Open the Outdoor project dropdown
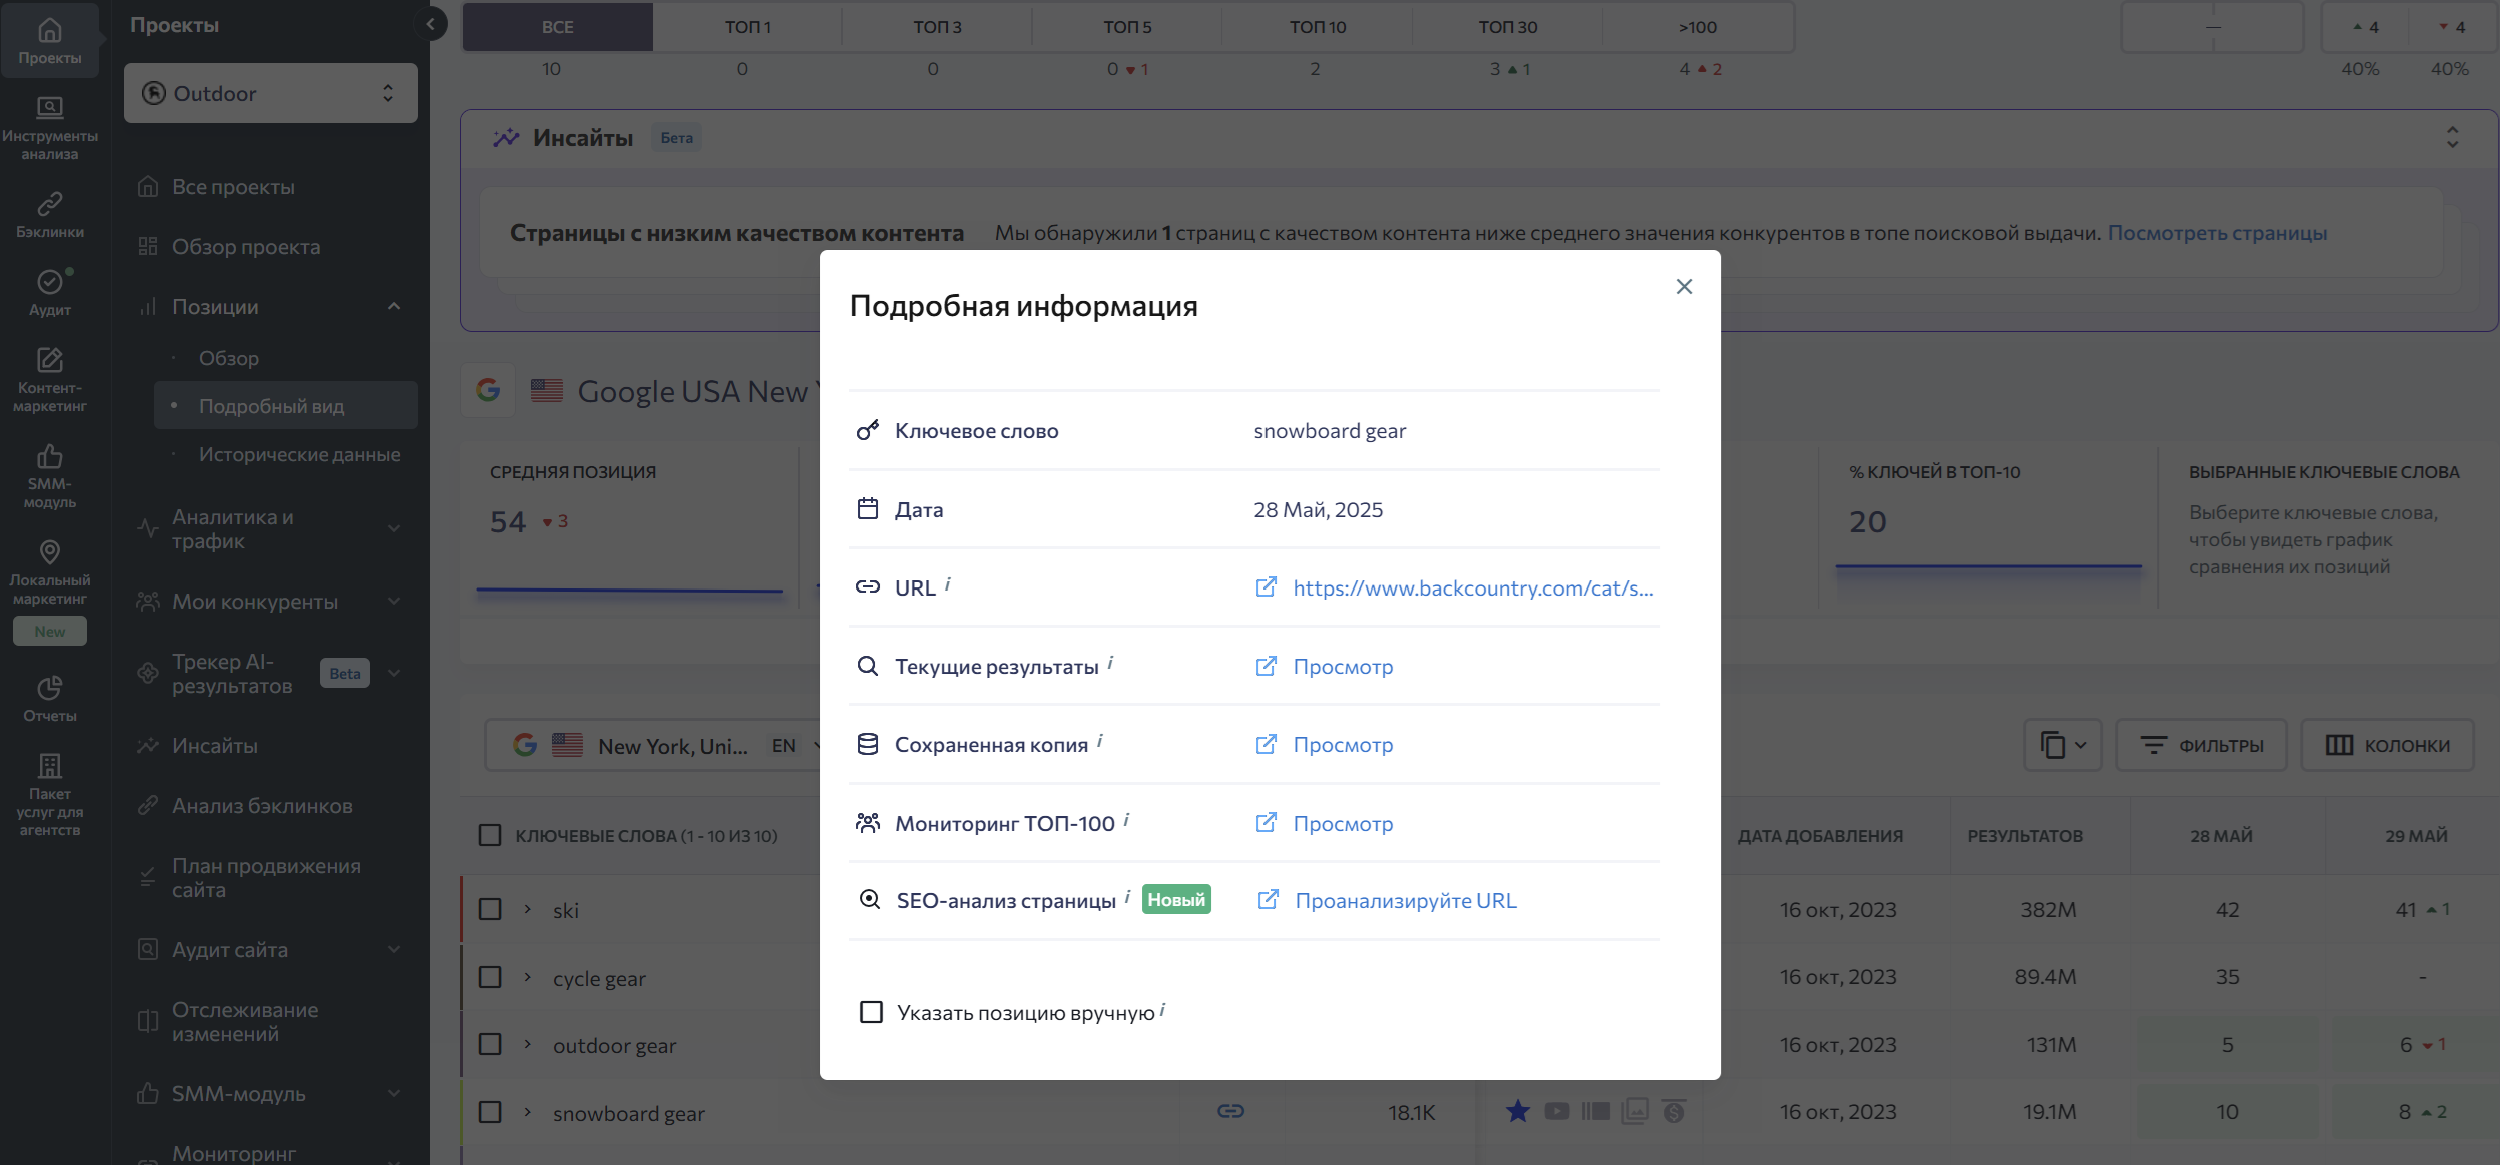Image resolution: width=2500 pixels, height=1165 pixels. click(x=270, y=93)
